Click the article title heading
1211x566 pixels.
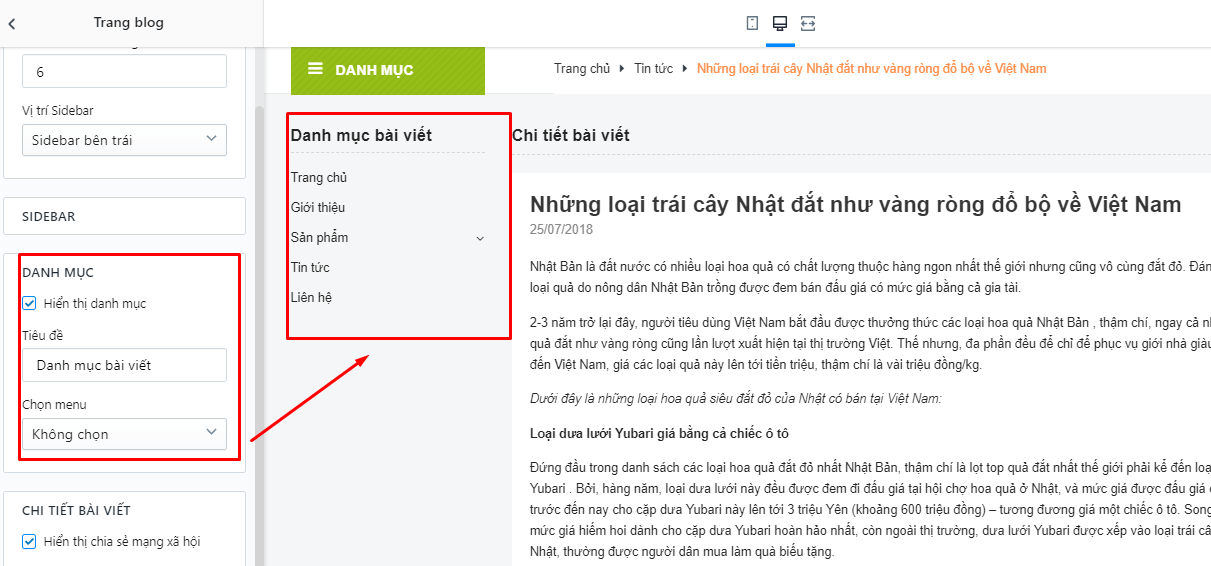(x=856, y=205)
